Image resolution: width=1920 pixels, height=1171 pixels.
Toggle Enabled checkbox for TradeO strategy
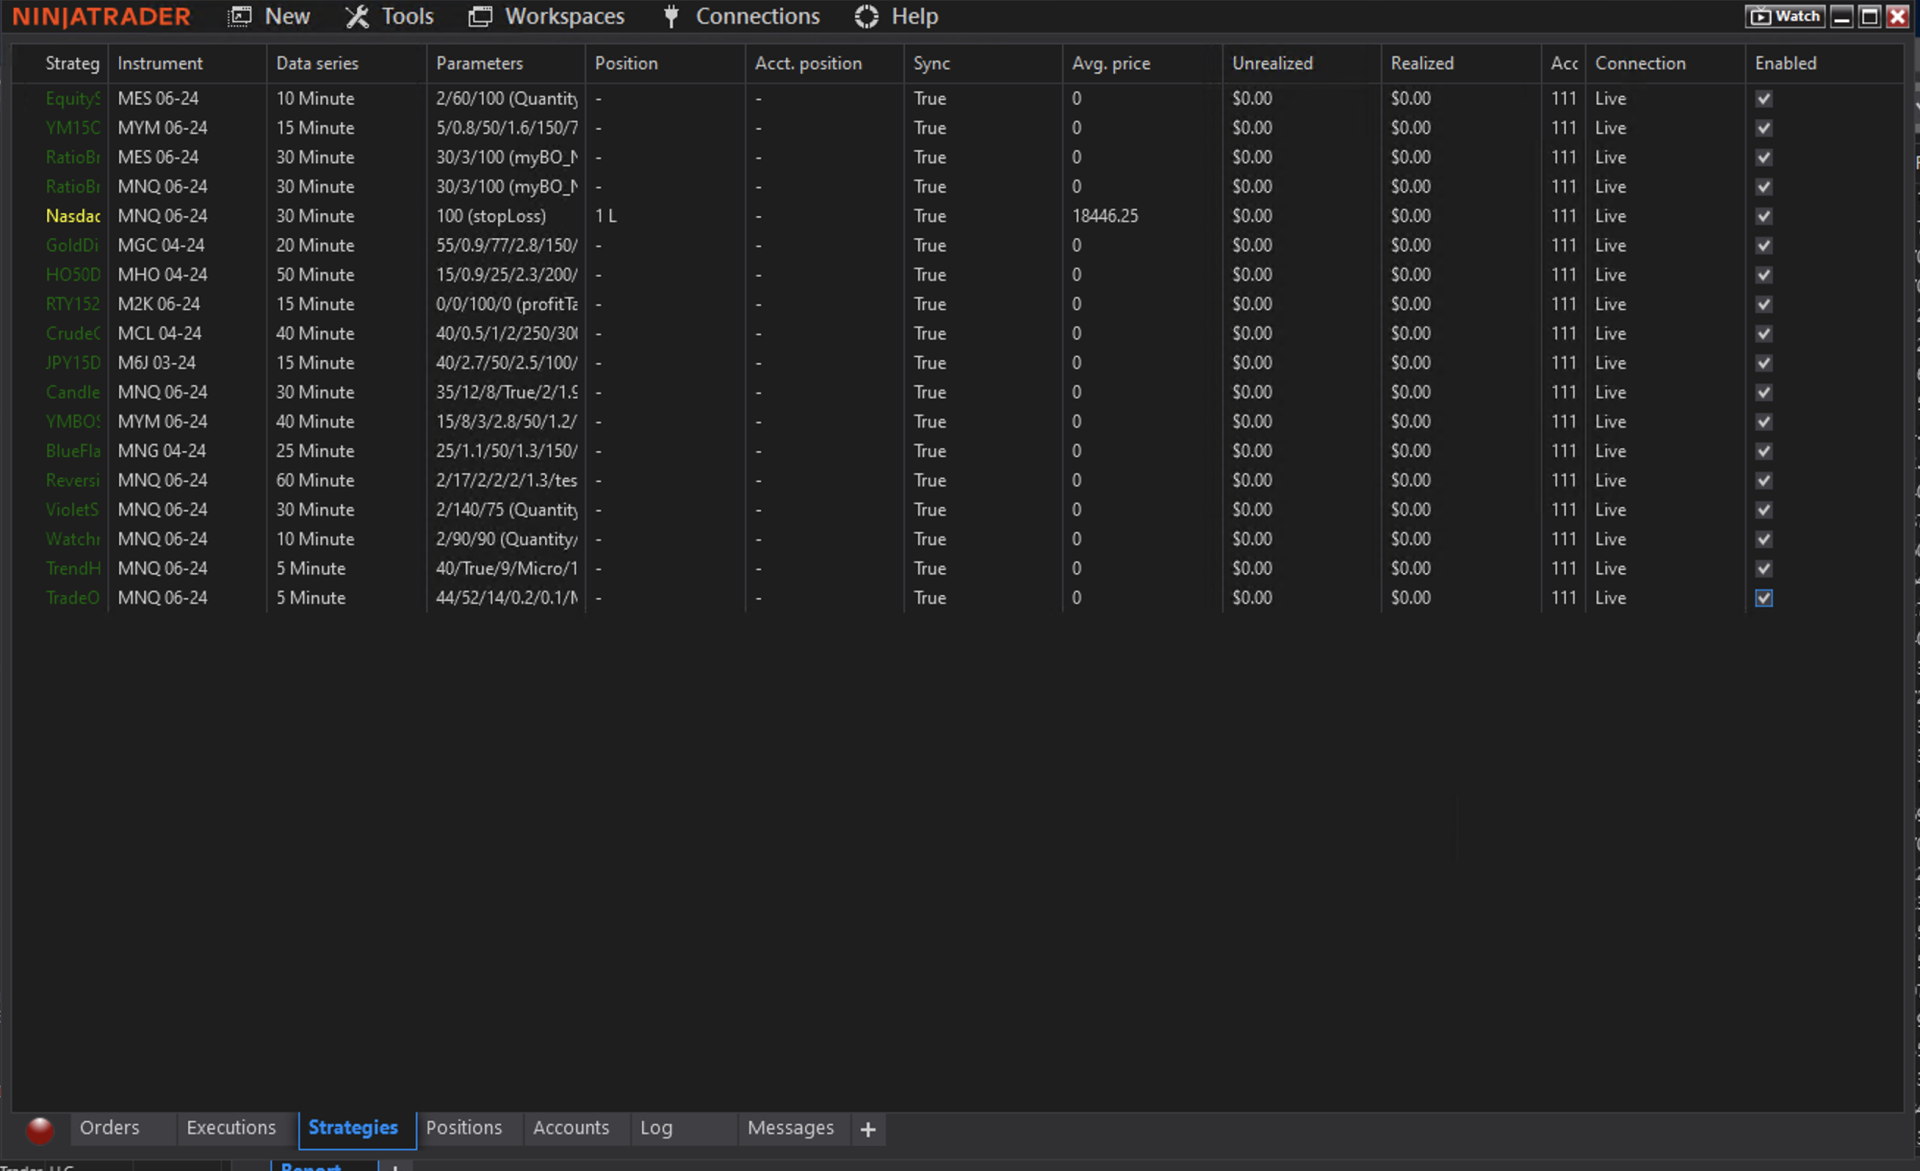[1764, 598]
